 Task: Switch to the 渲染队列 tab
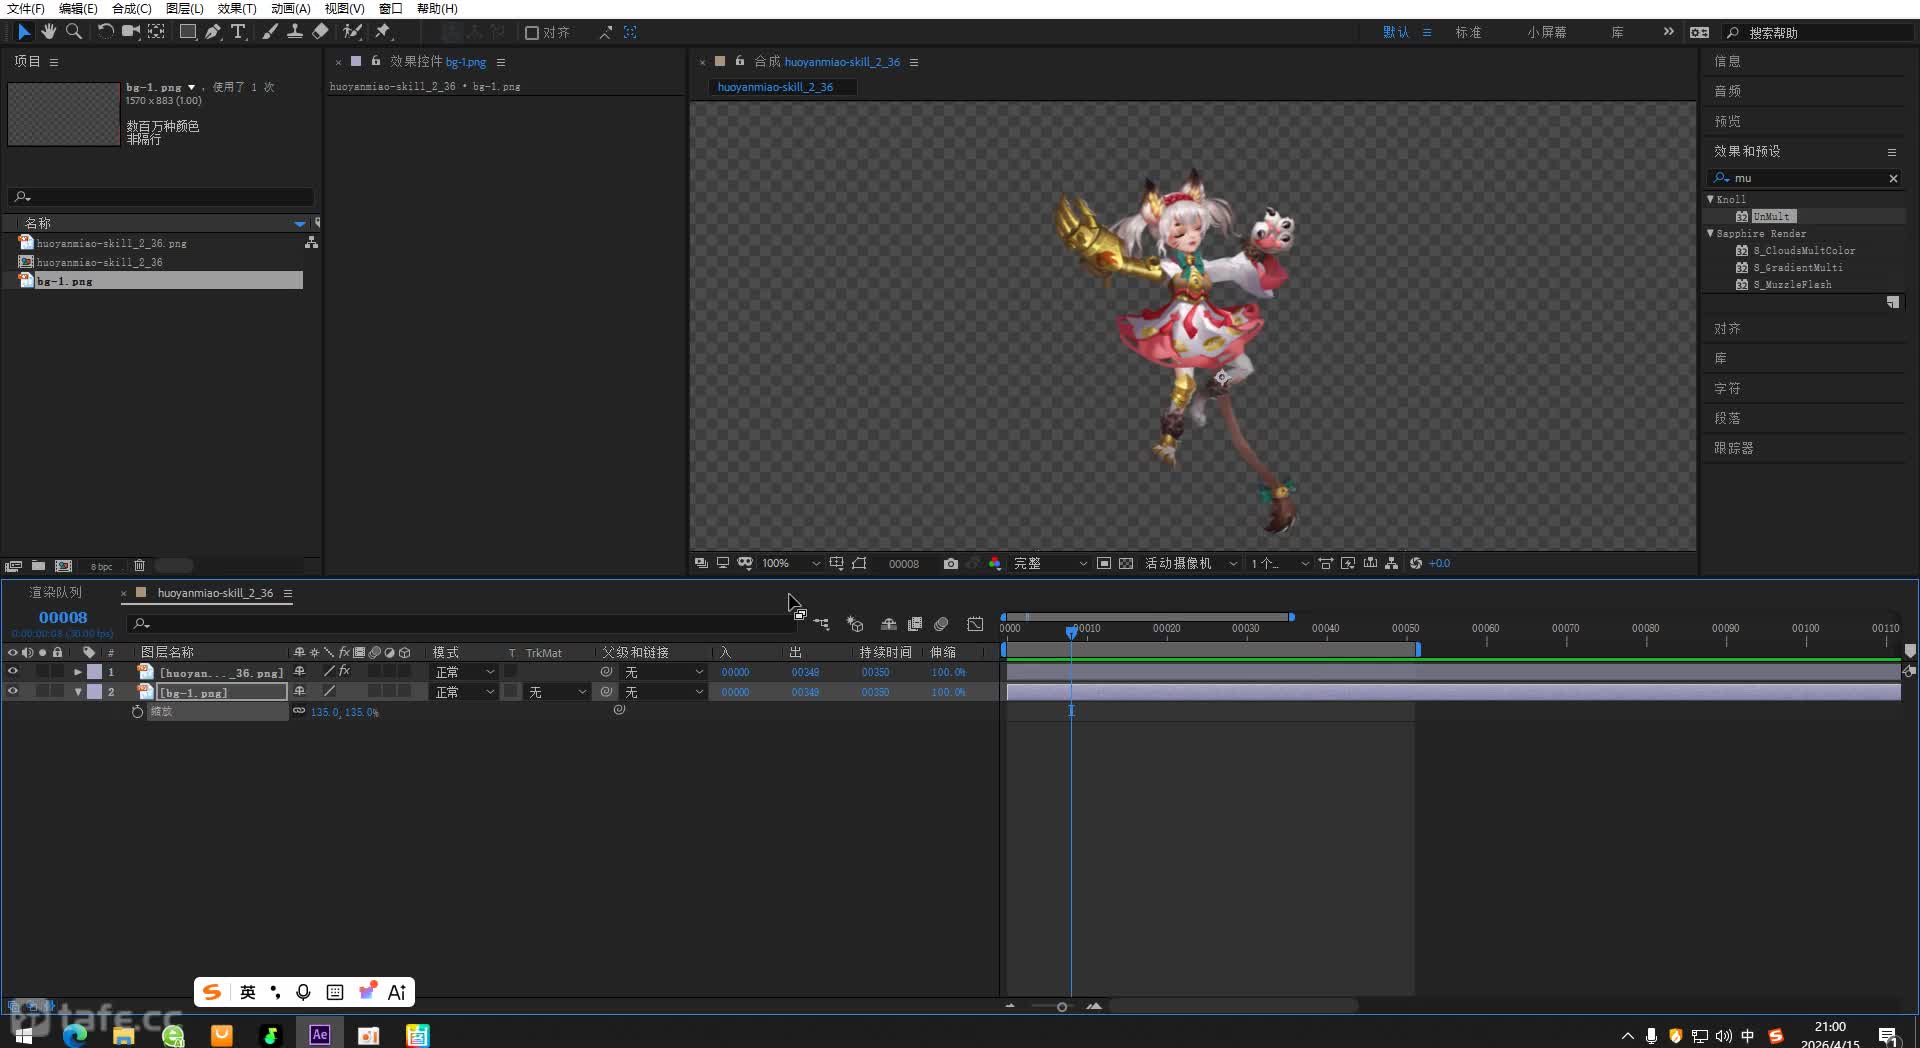pos(56,593)
